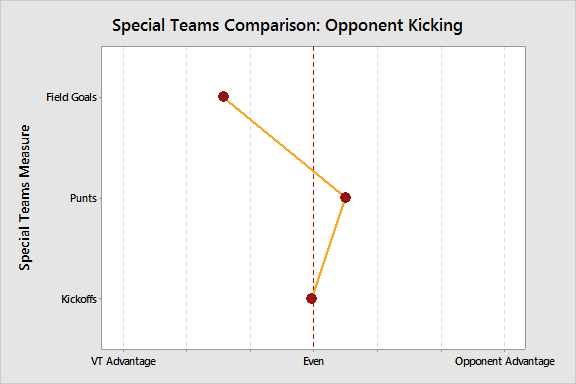Click the Field Goals data point
576x384 pixels.
coord(223,97)
